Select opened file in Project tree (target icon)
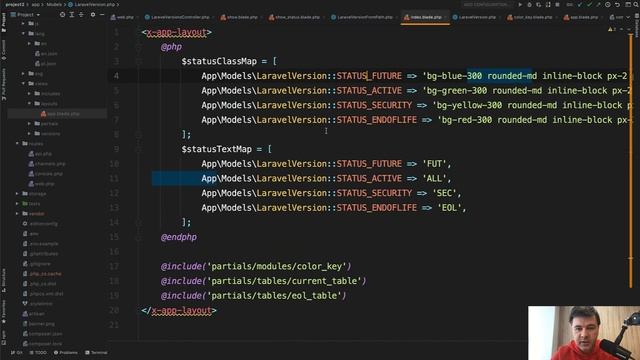Screen dimensions: 640x360 point(62,15)
